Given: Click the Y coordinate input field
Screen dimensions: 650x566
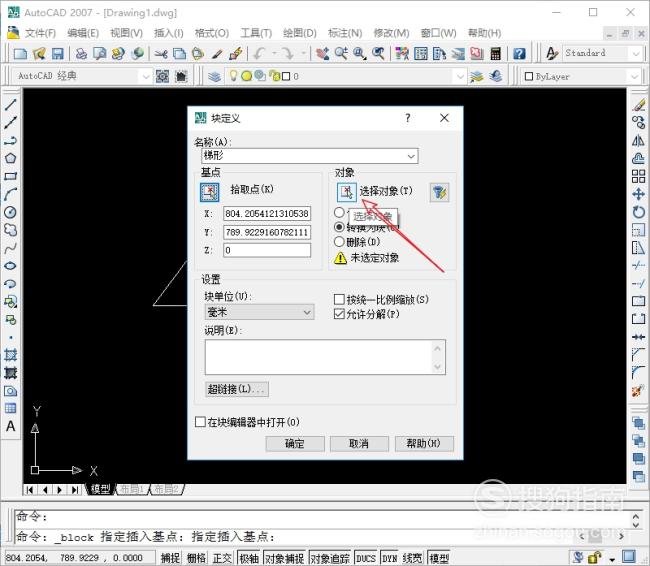Looking at the screenshot, I should click(267, 232).
